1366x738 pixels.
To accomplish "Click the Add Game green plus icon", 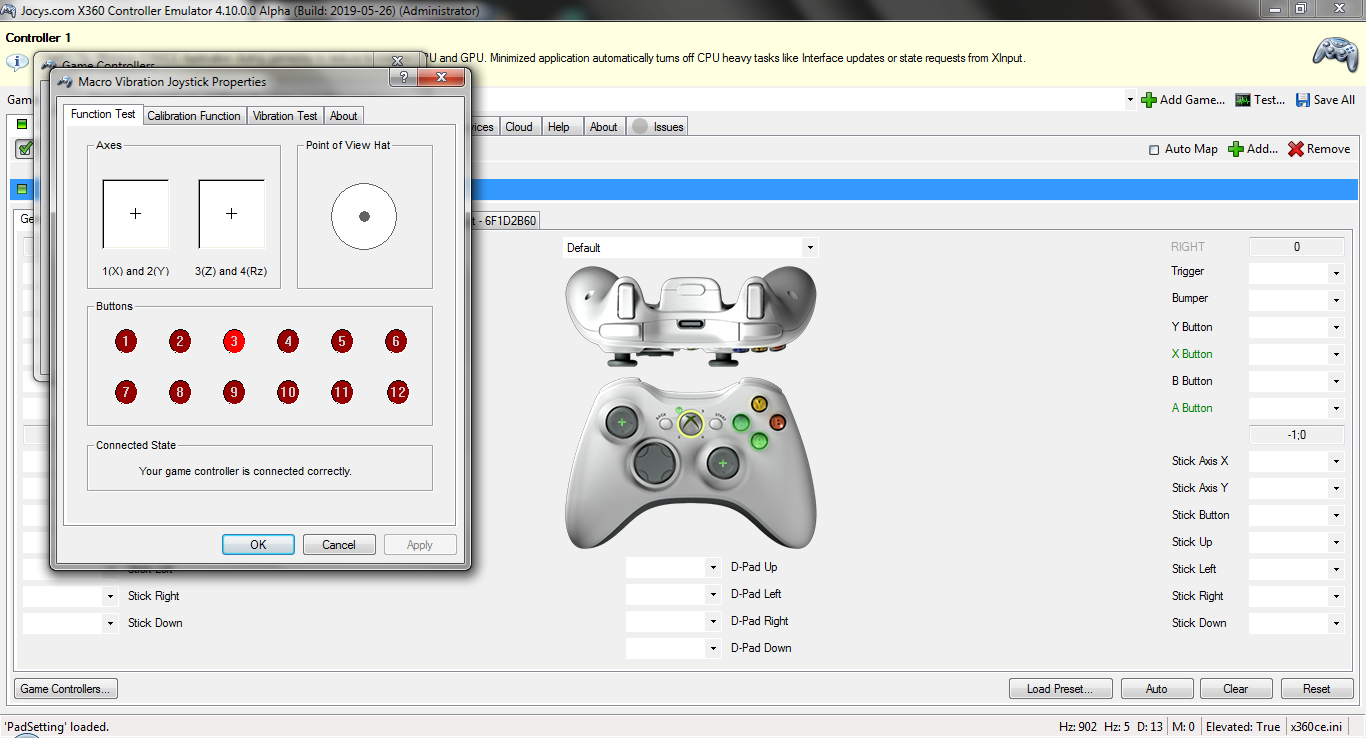I will point(1149,100).
